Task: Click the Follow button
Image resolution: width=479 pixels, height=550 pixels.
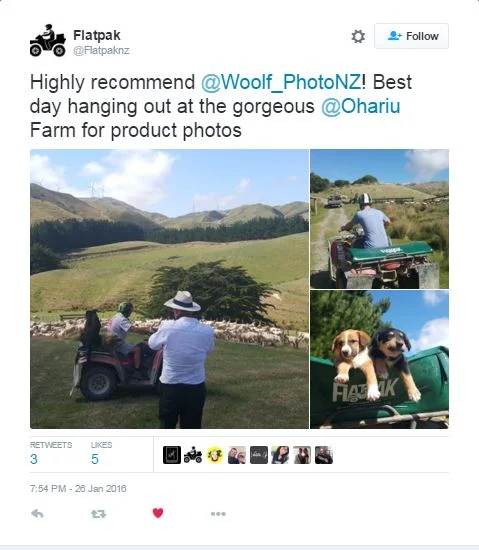Action: click(x=411, y=36)
